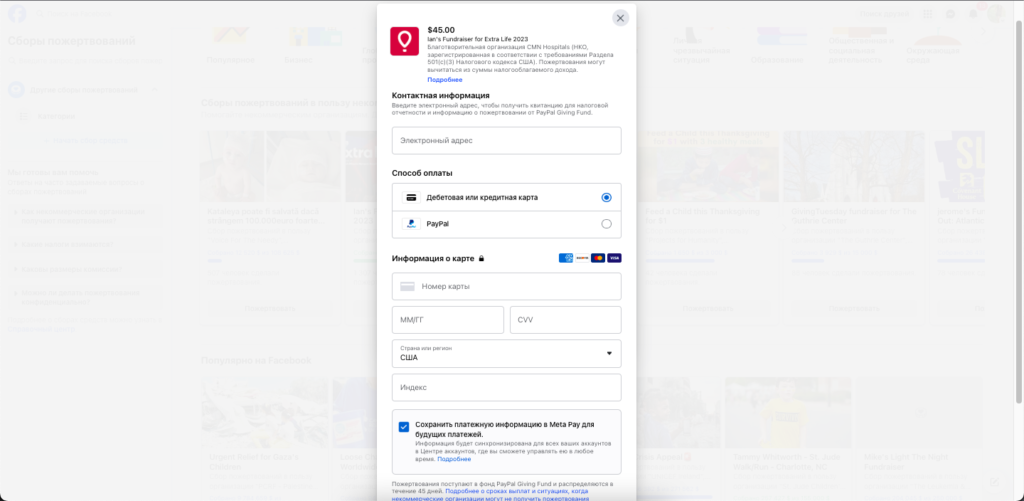Click the credit card icon in payment methods
The image size is (1024, 501).
411,197
